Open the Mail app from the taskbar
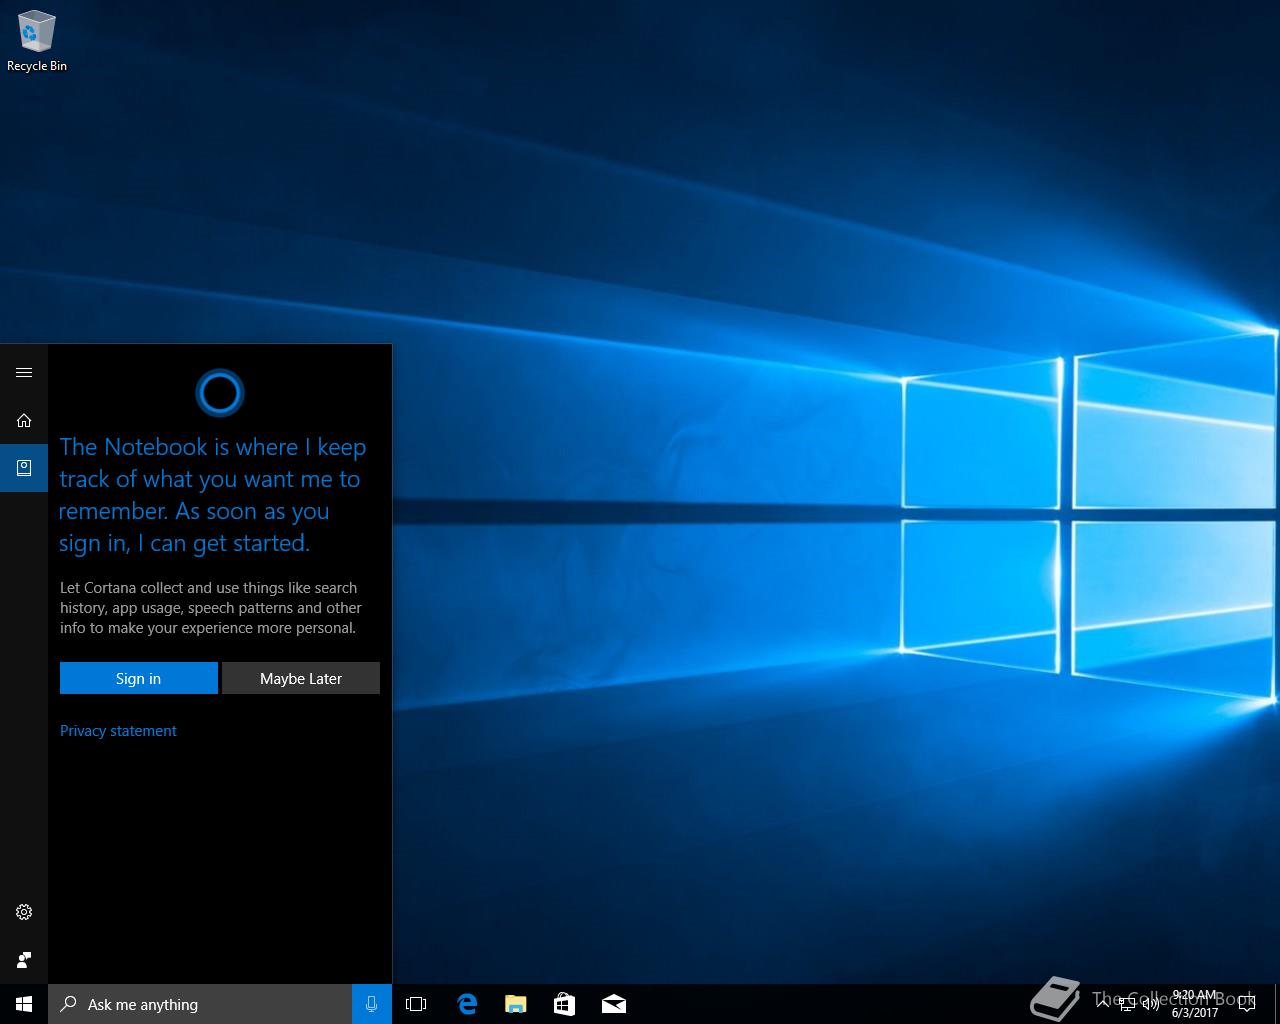Viewport: 1280px width, 1024px height. click(x=613, y=1004)
